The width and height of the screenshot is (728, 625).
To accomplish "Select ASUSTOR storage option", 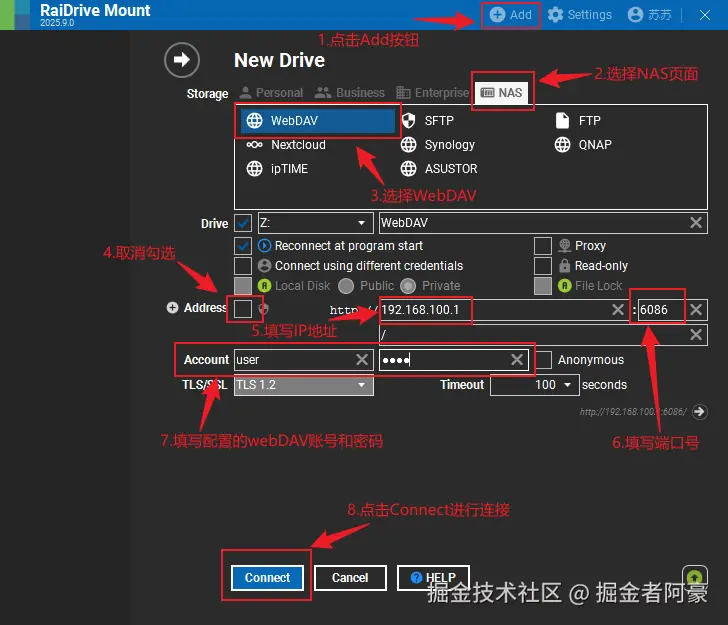I will (439, 169).
